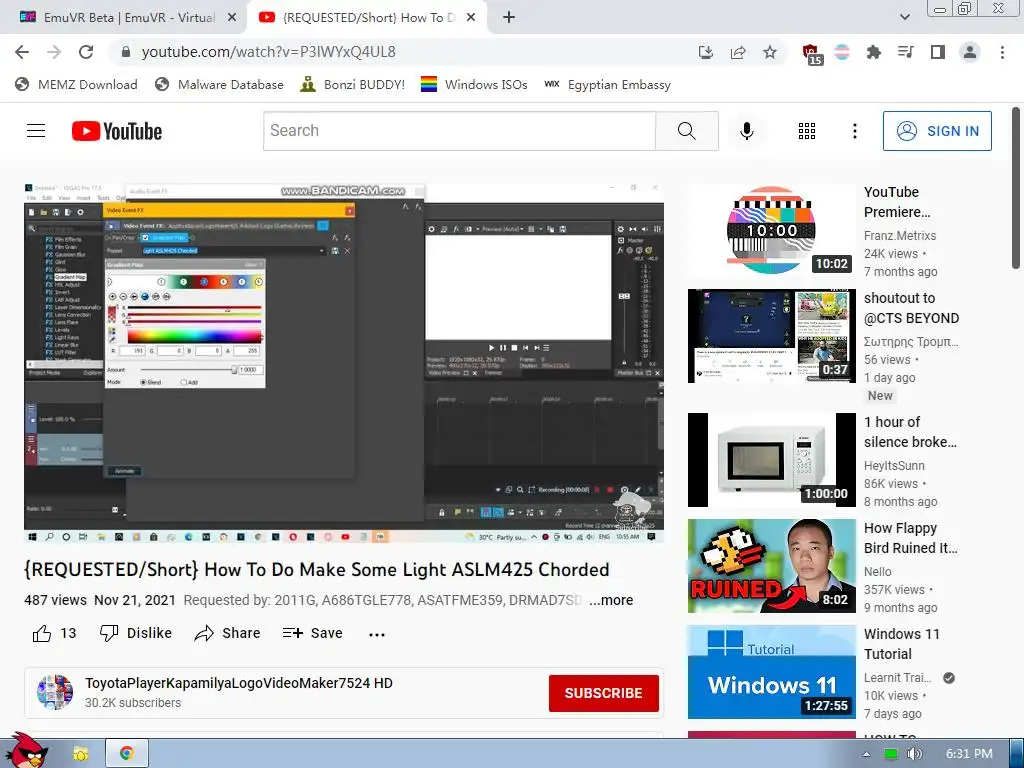Close the YouTube video tab
Image resolution: width=1024 pixels, height=768 pixels.
471,18
